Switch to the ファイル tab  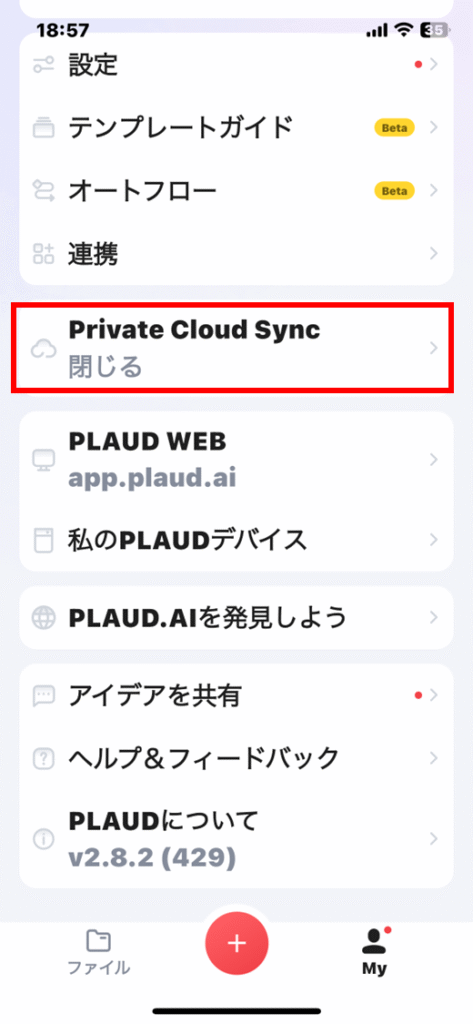point(99,952)
